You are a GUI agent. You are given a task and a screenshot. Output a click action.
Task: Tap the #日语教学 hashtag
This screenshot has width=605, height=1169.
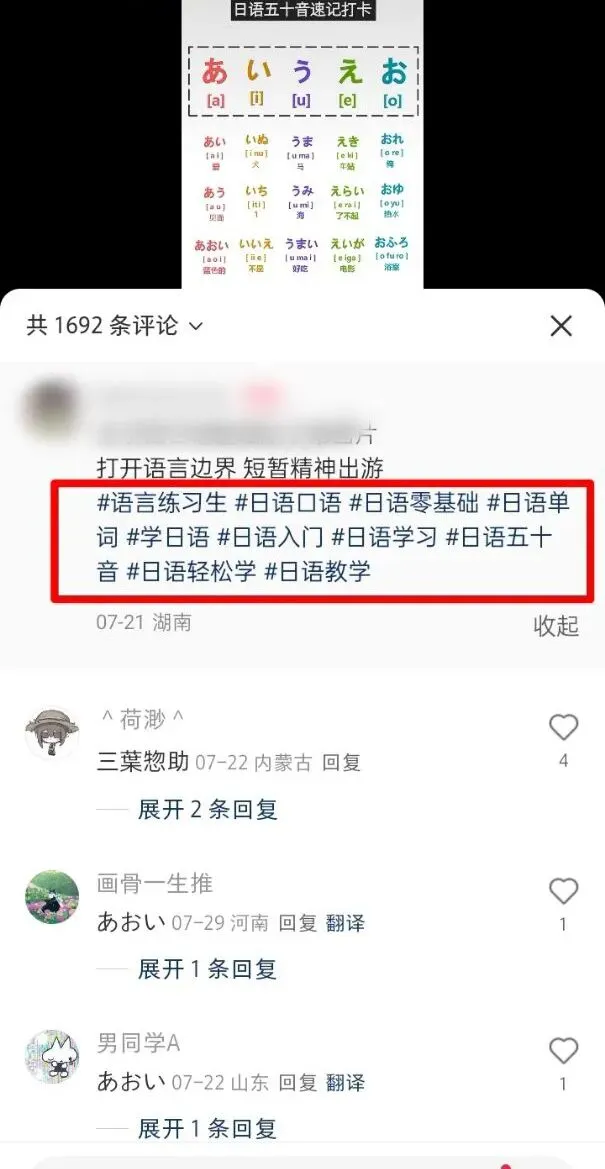318,572
